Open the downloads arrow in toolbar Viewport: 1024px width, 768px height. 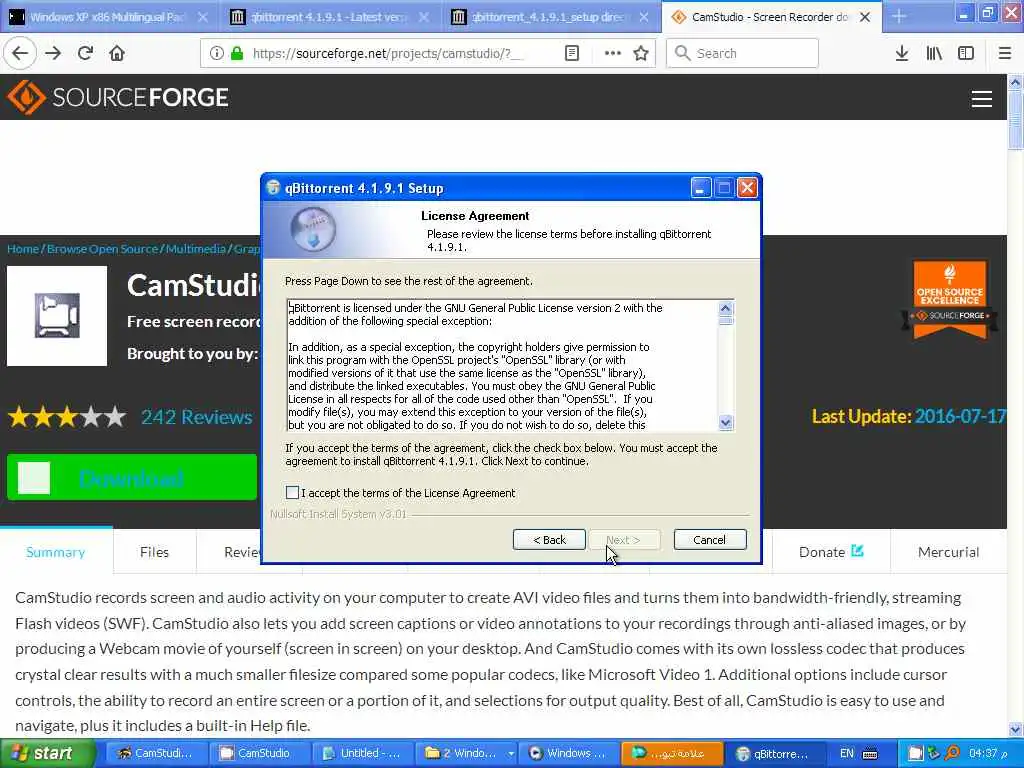pos(902,54)
